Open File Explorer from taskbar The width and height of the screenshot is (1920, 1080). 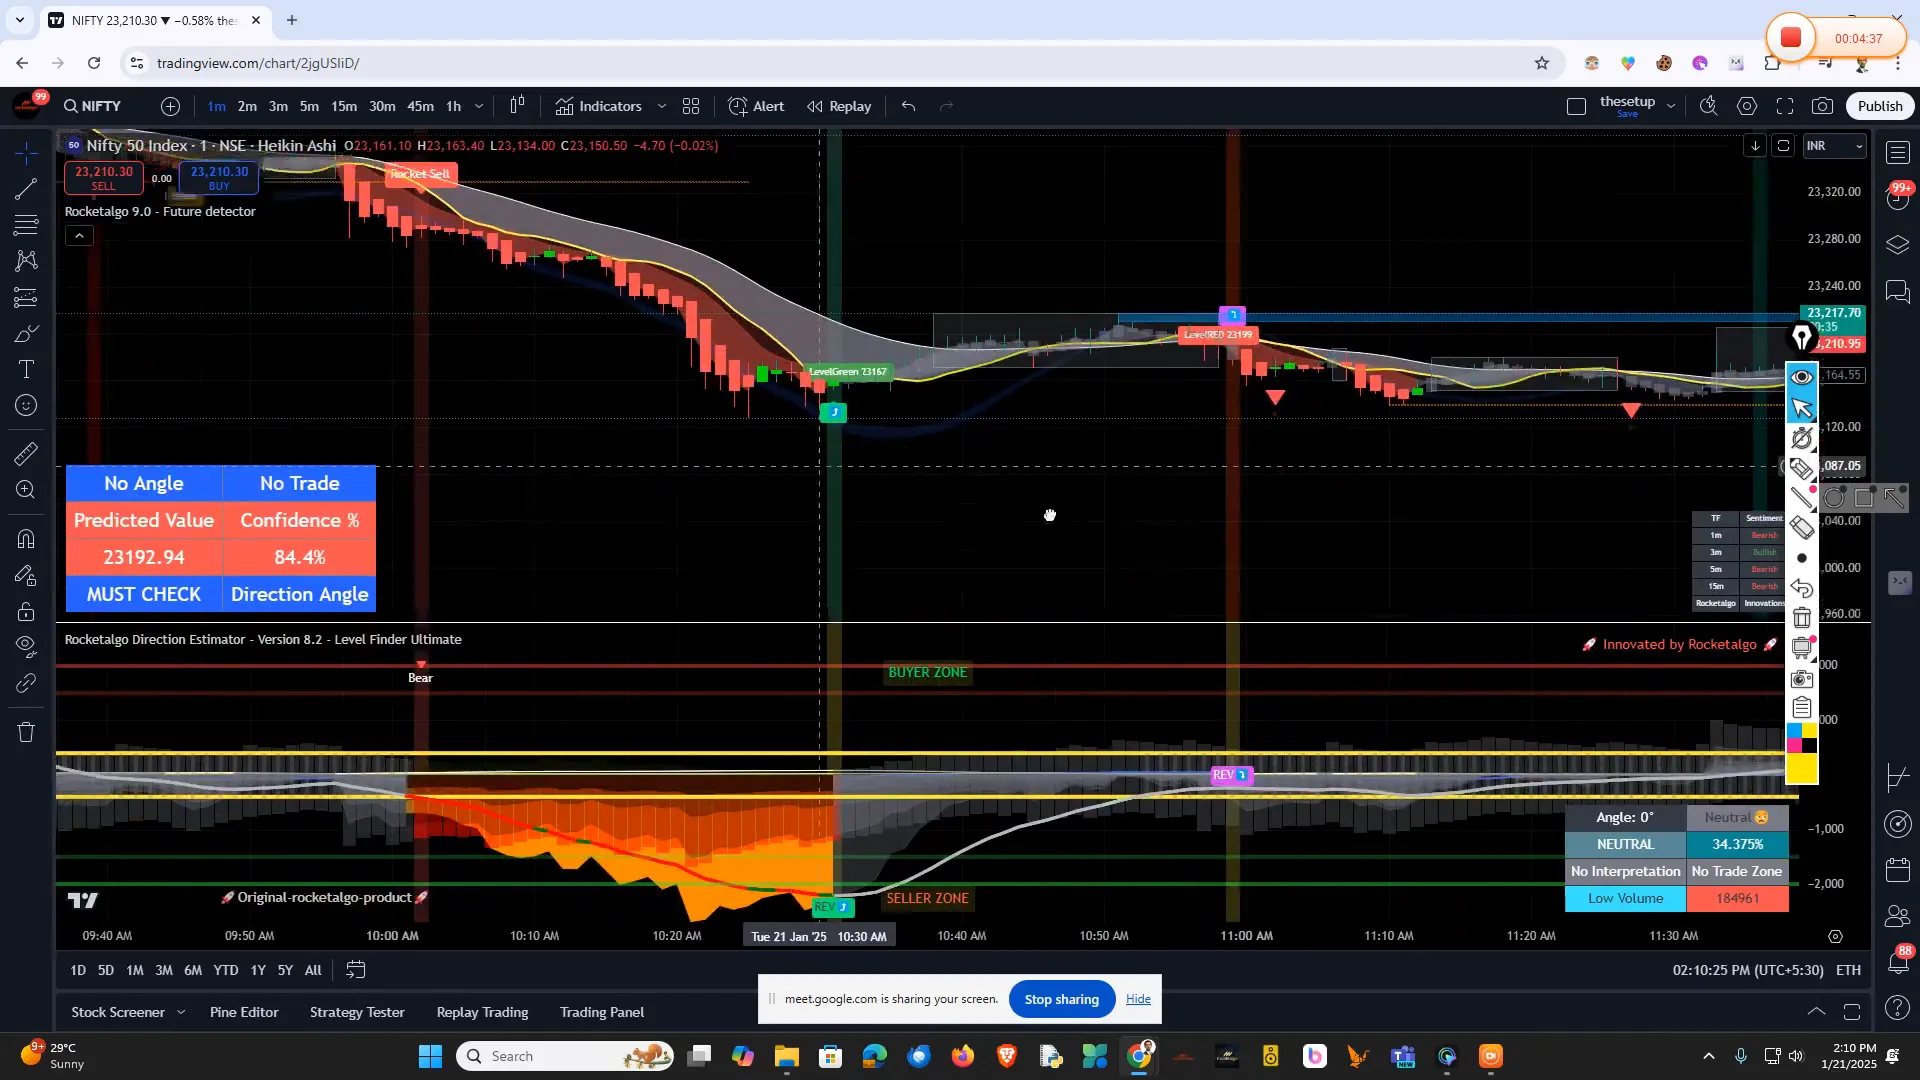click(786, 1056)
